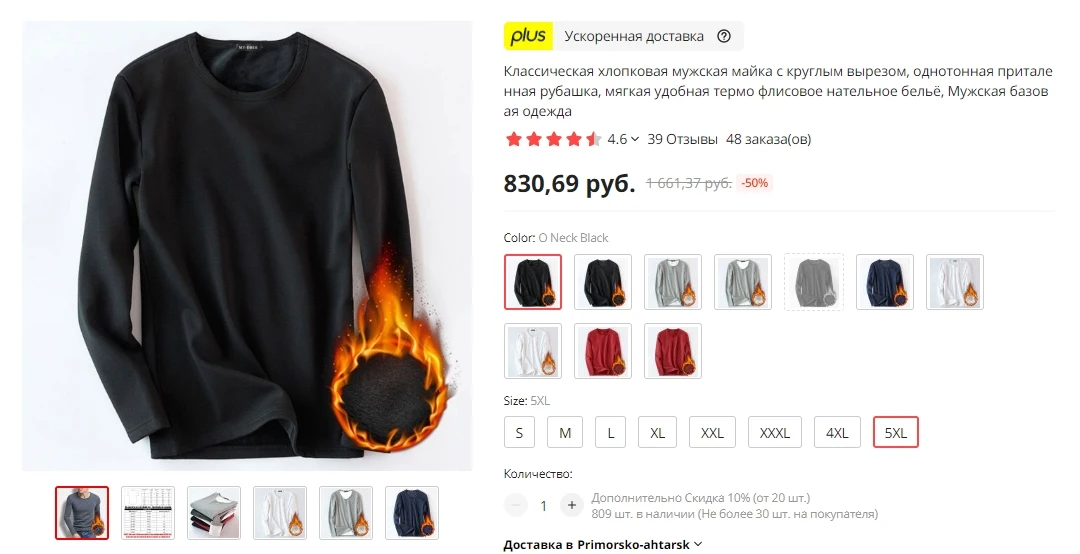Select size 4XL
1080x554 pixels.
[x=837, y=433]
